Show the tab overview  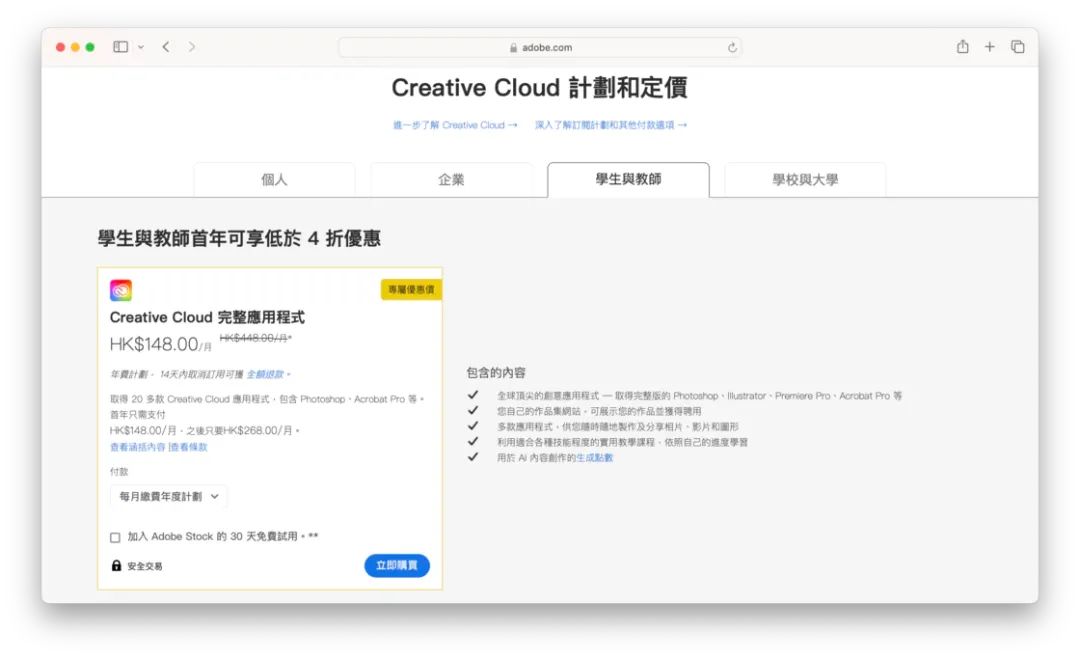tap(1017, 47)
